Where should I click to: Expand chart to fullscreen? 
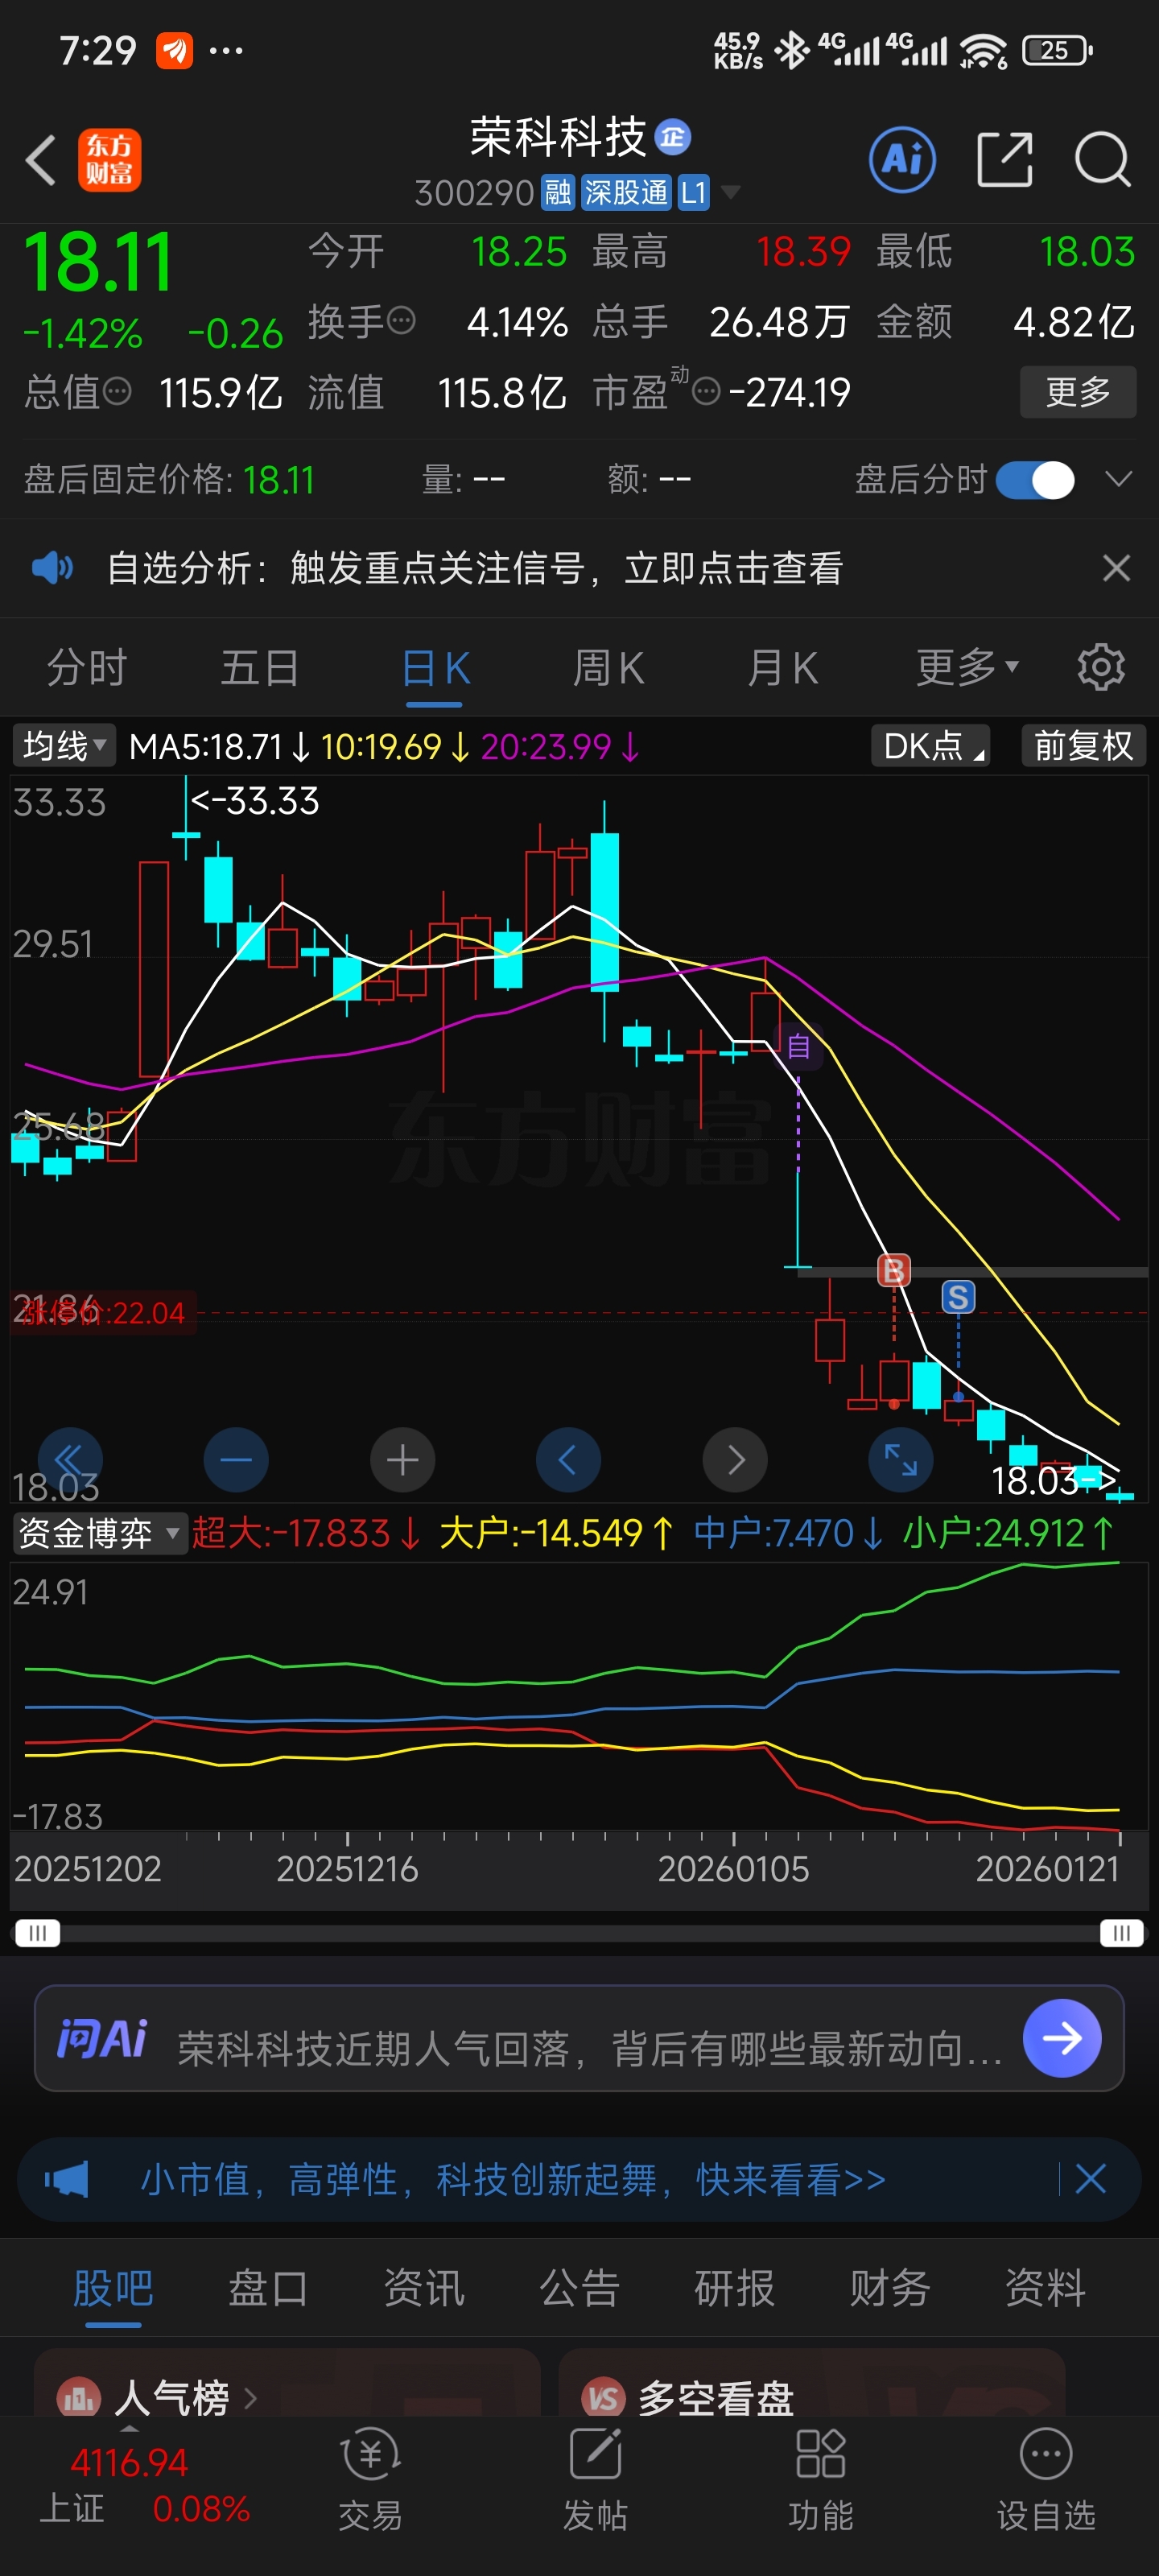901,1460
